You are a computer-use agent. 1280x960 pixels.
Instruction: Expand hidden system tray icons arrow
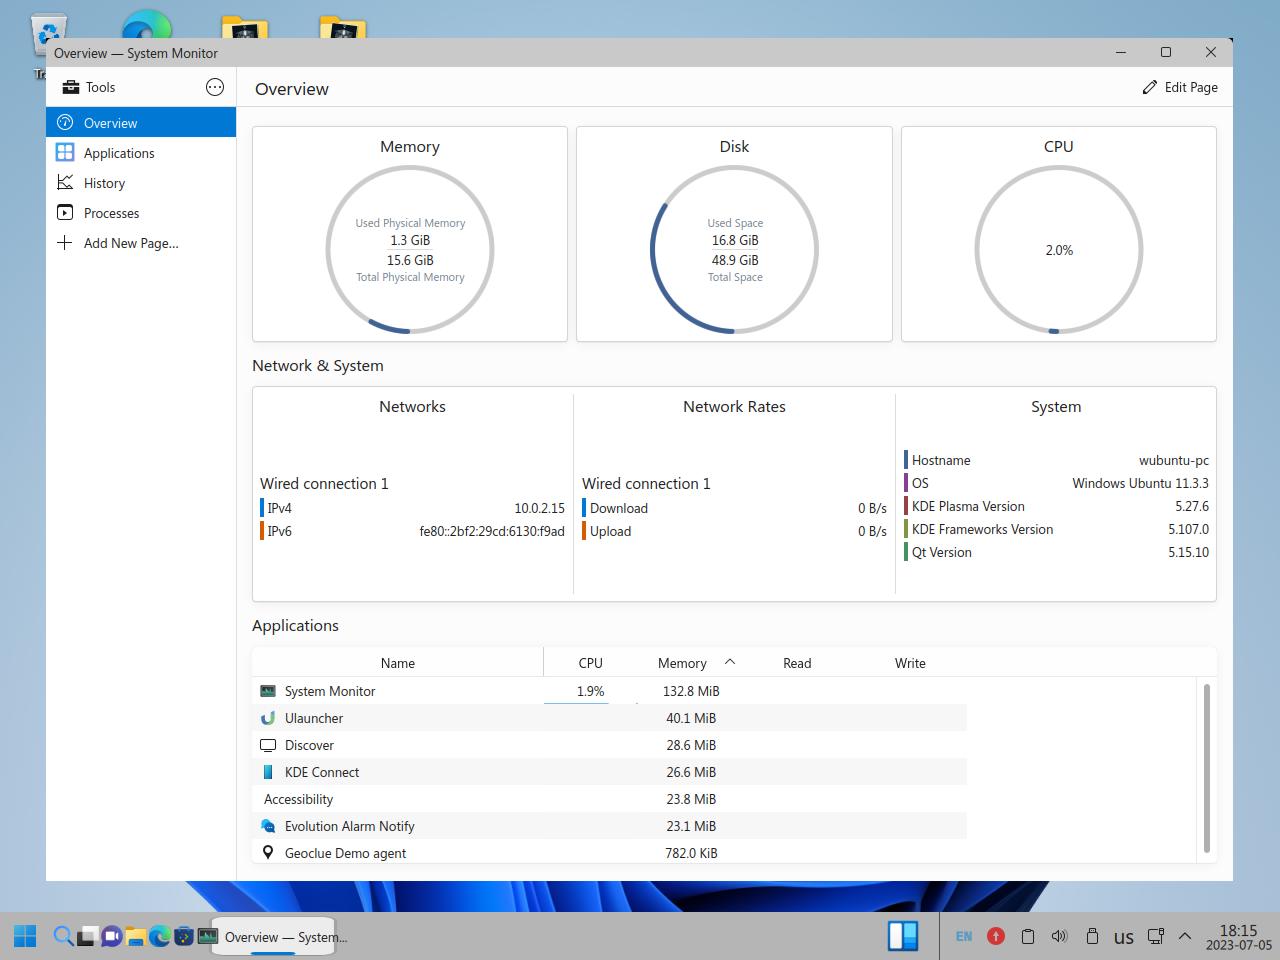1185,936
